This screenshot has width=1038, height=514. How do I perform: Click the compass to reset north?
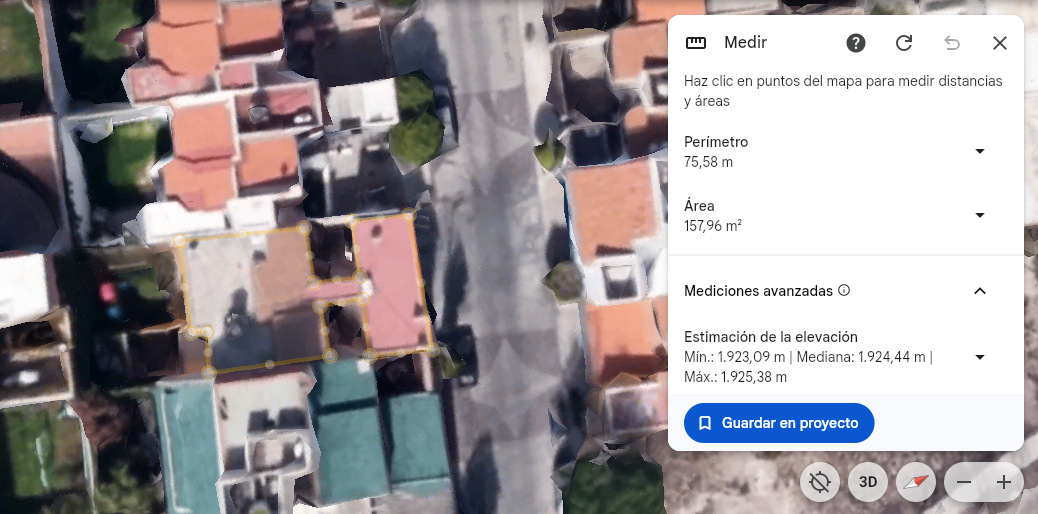[x=916, y=482]
